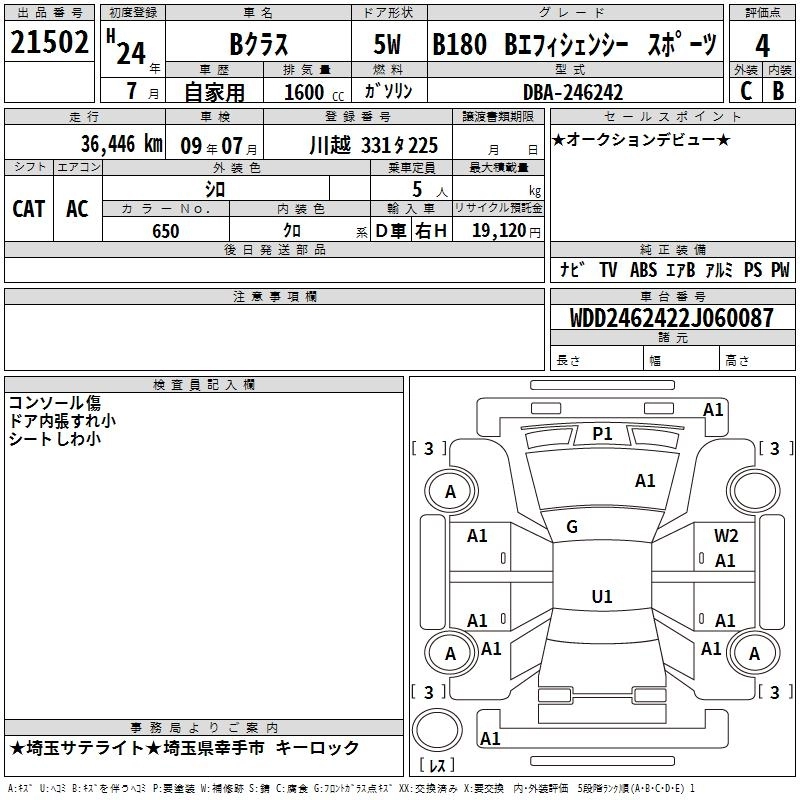Click sales point ★オークションデビュー★
Viewport: 800px width, 800px height.
point(641,139)
